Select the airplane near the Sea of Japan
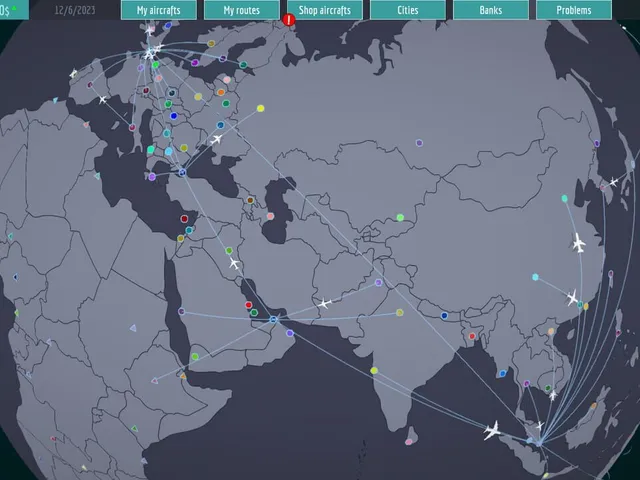Image resolution: width=640 pixels, height=480 pixels. pos(613,182)
